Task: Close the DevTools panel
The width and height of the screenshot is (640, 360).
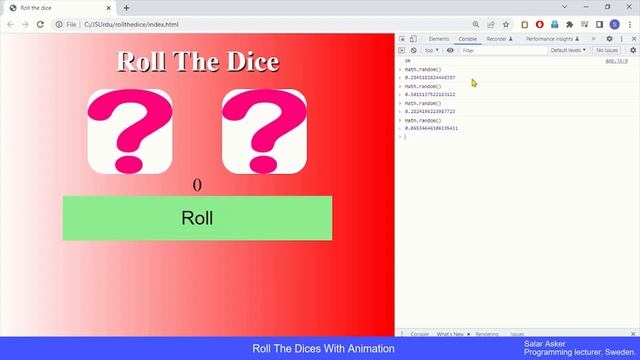Action: (634, 39)
